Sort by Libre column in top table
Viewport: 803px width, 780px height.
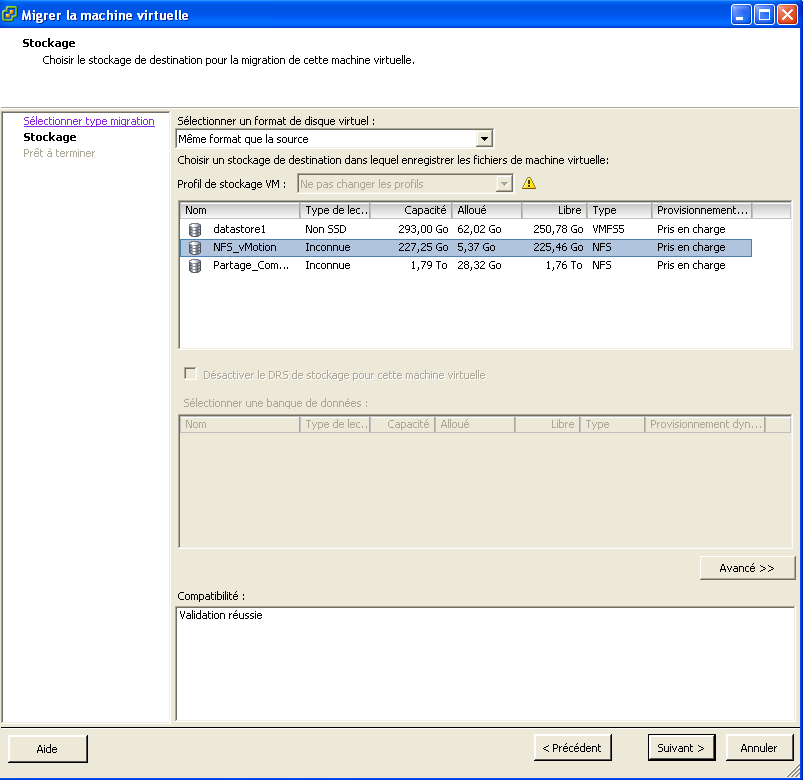click(x=555, y=210)
